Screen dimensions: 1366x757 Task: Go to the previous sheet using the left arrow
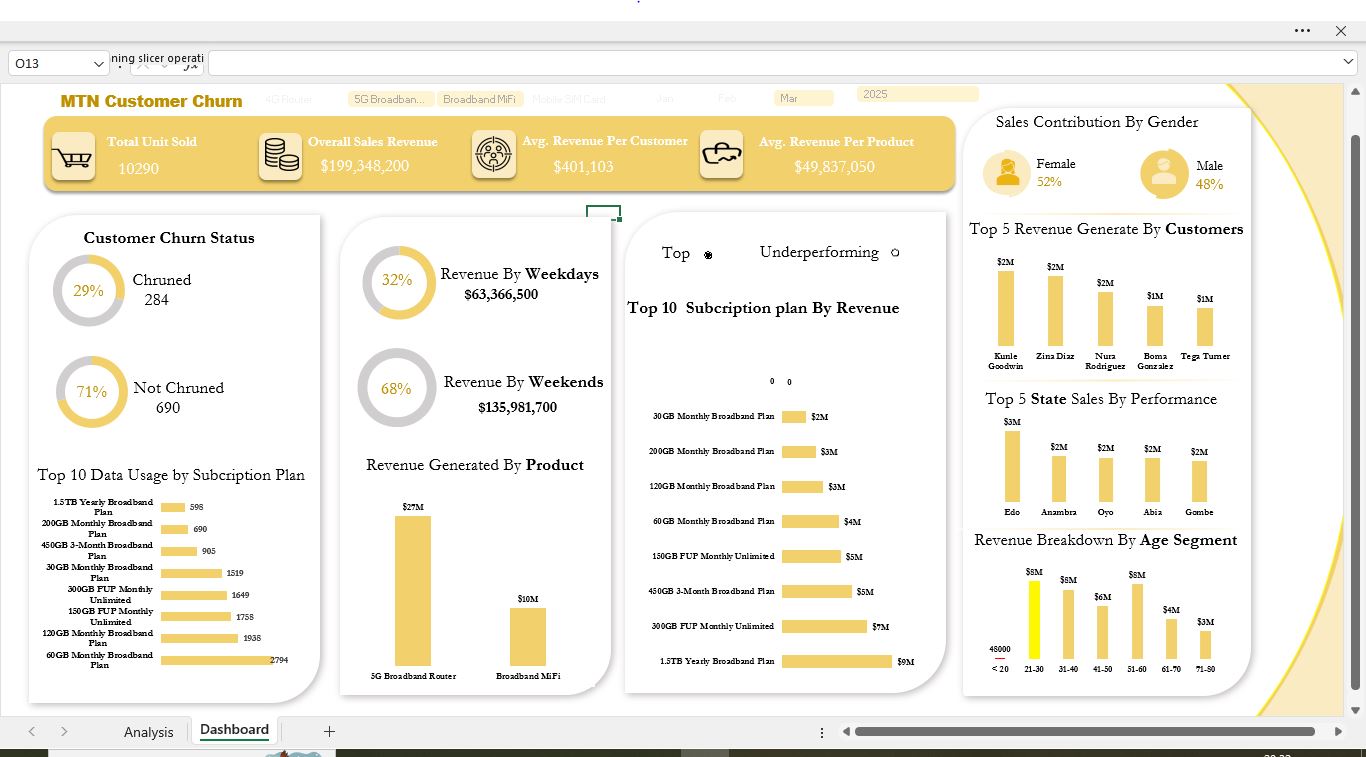tap(32, 732)
